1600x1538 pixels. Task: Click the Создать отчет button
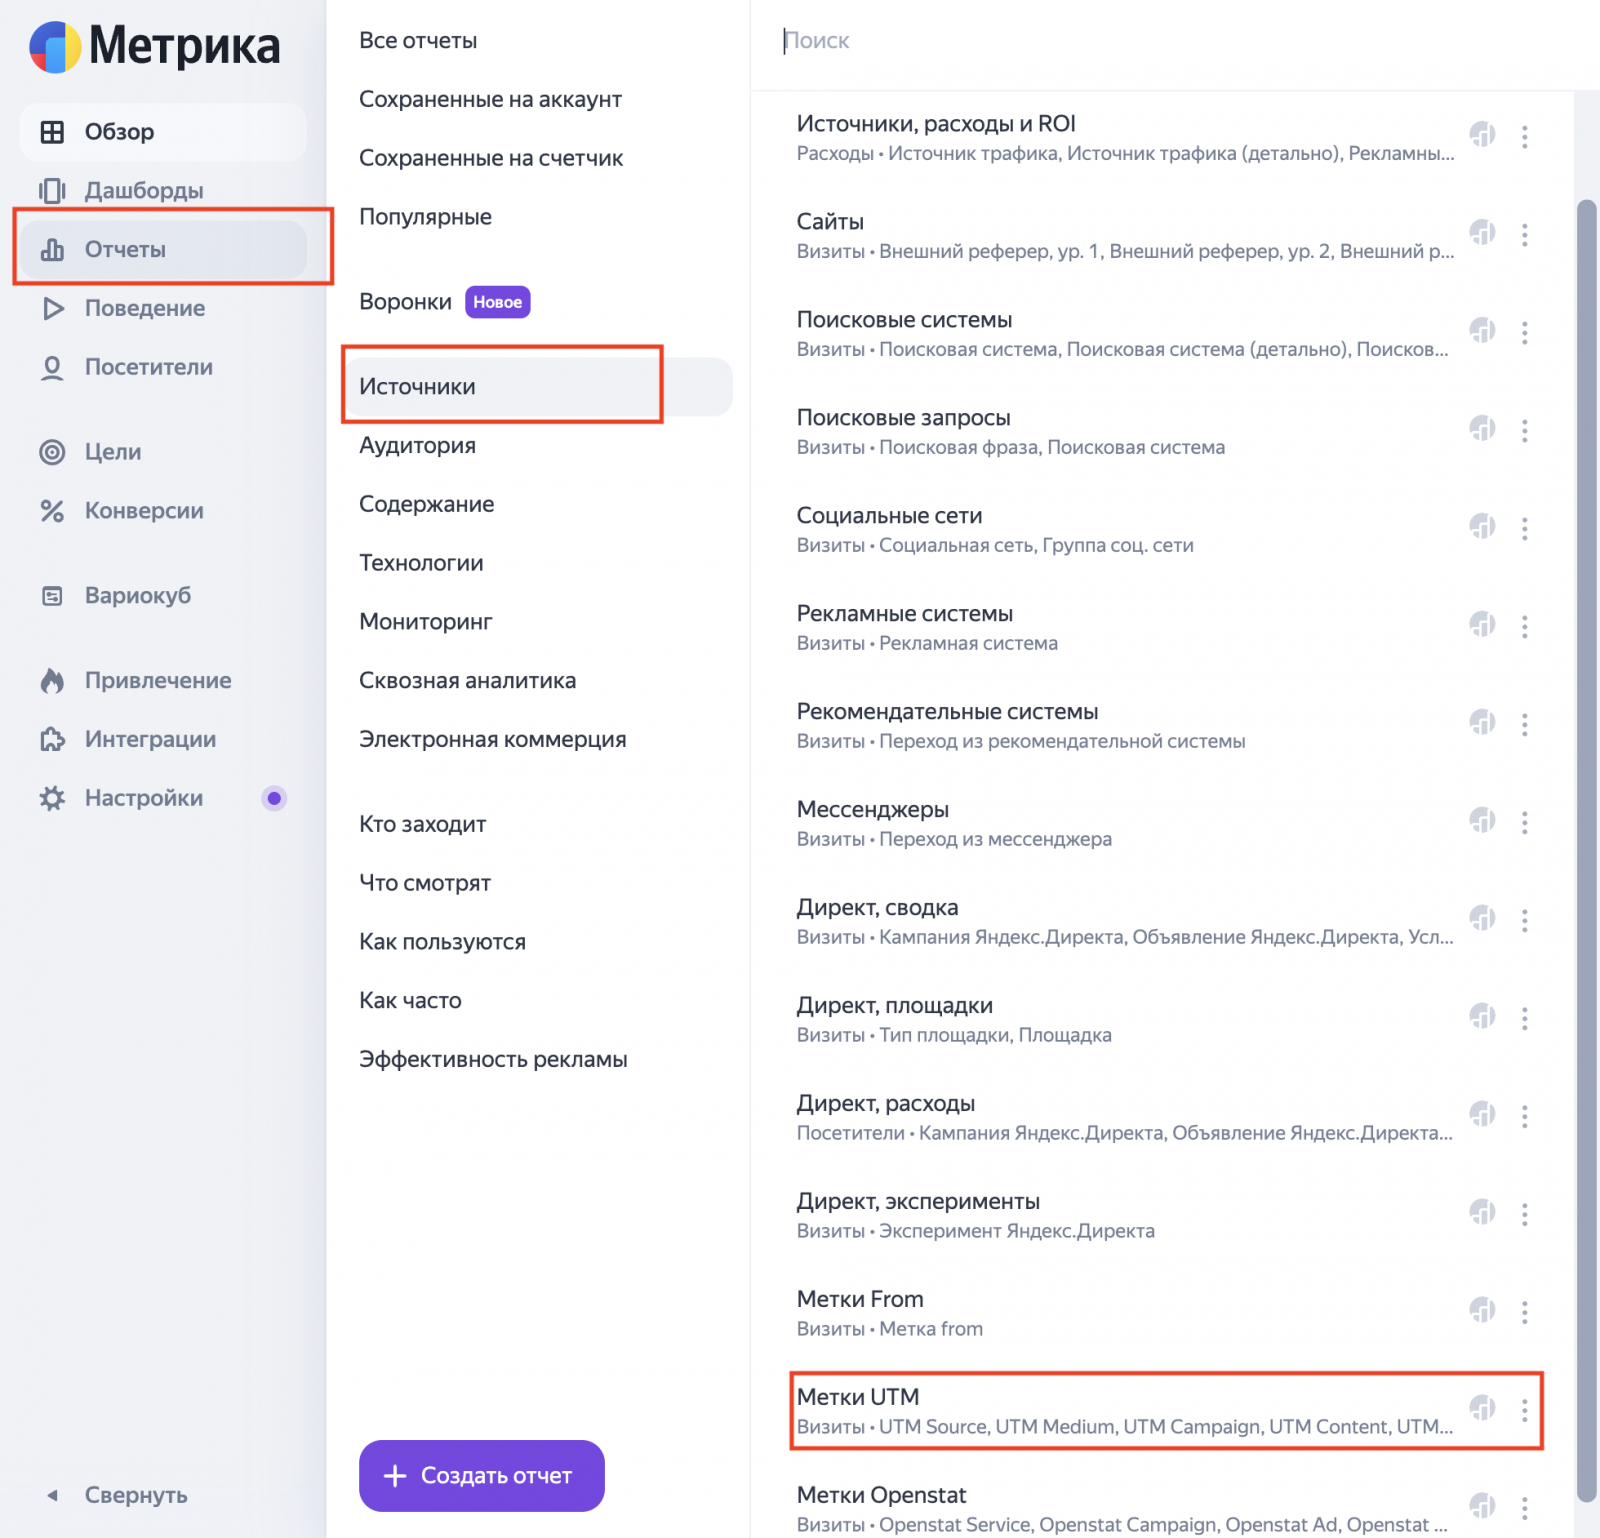click(x=481, y=1475)
